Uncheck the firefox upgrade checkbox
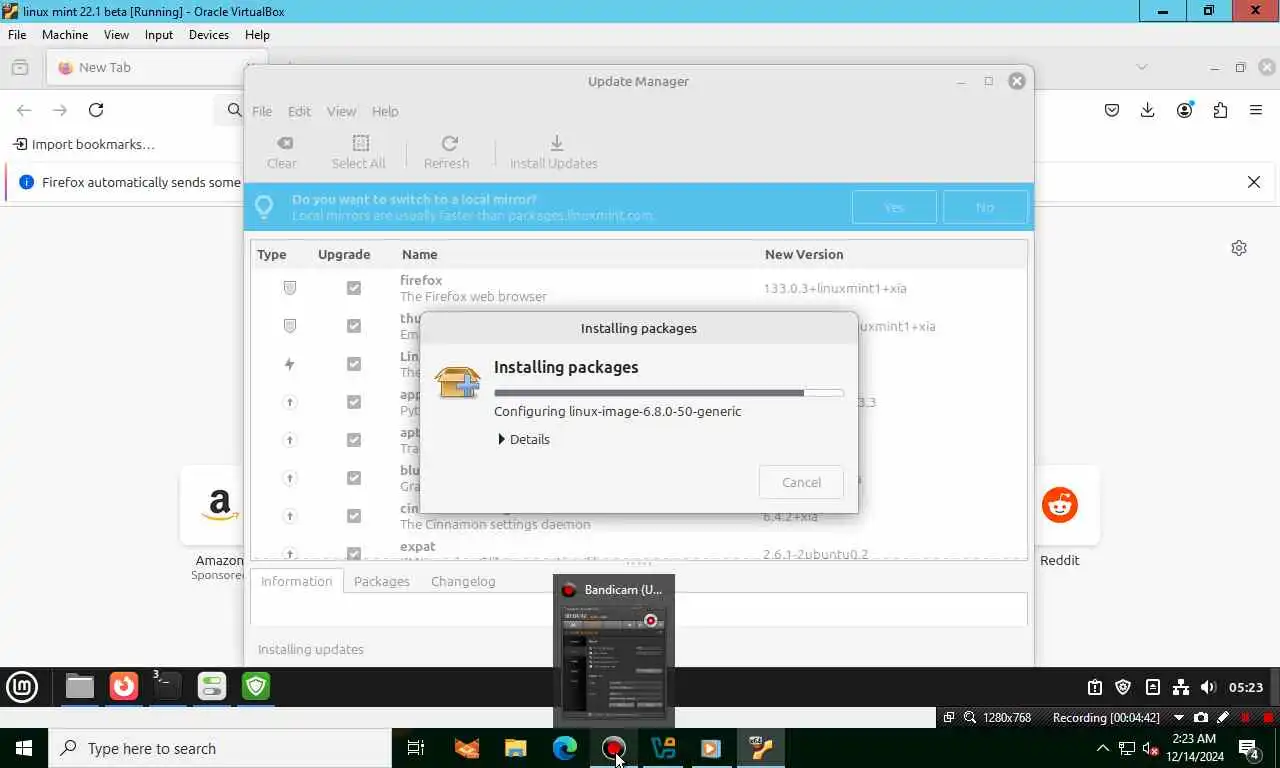 tap(353, 288)
